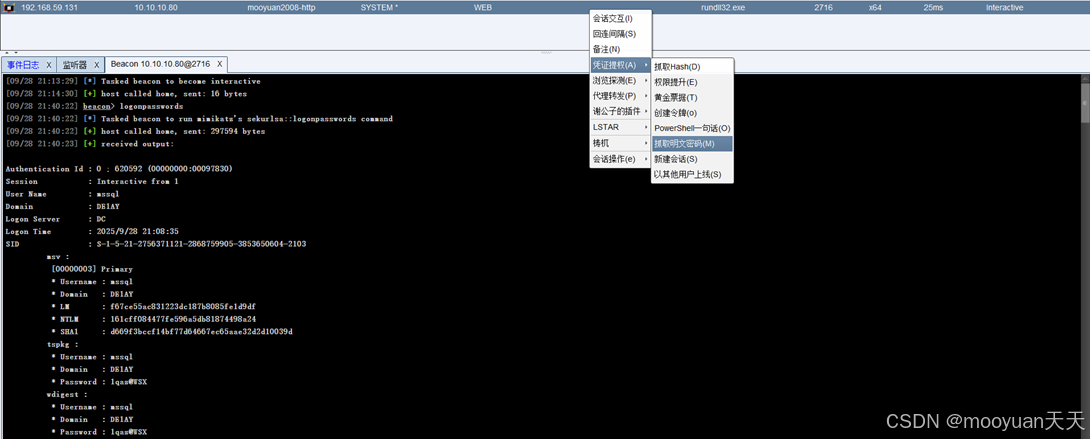Click the WEB computer name cell
Viewport: 1090px width, 439px height.
(x=482, y=7)
